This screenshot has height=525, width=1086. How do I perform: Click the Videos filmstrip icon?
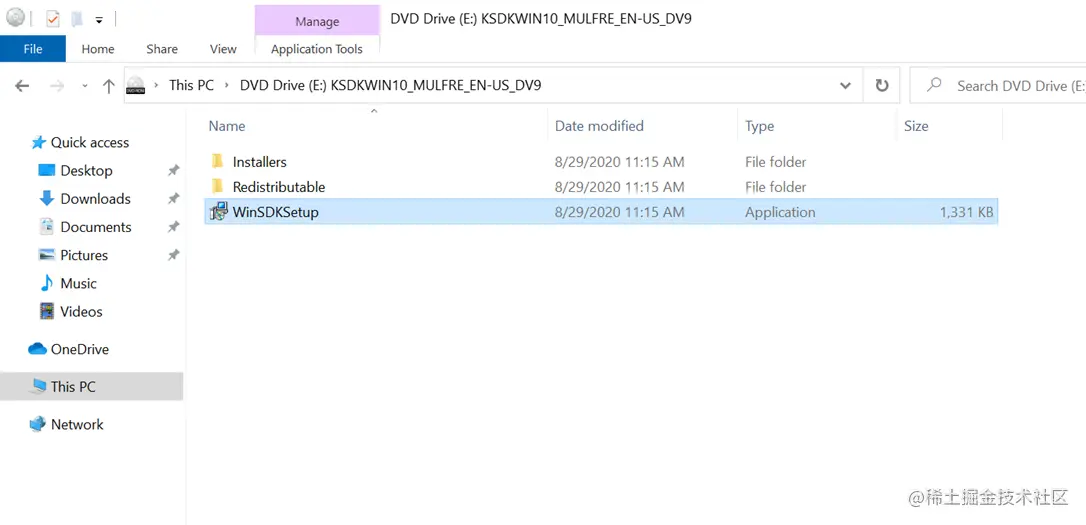click(x=46, y=312)
